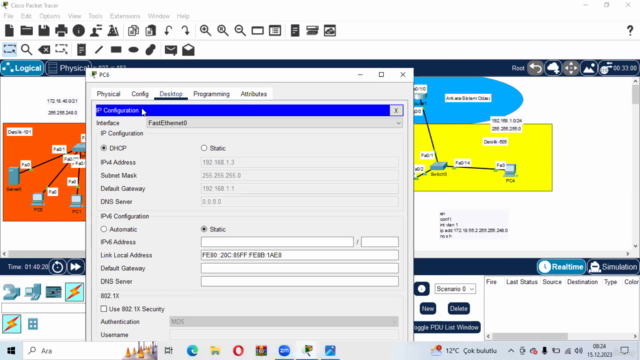Switch to Simulation mode

click(x=613, y=267)
